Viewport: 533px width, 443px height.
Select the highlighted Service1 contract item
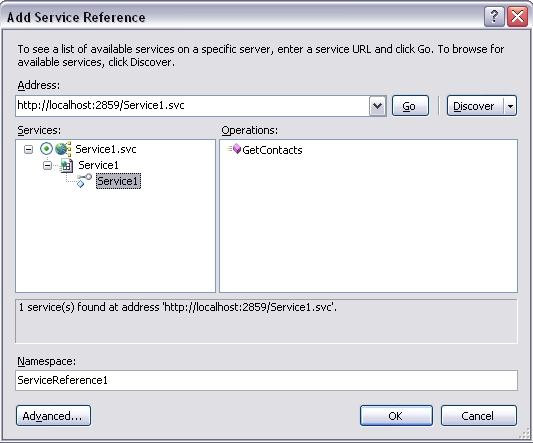[118, 181]
